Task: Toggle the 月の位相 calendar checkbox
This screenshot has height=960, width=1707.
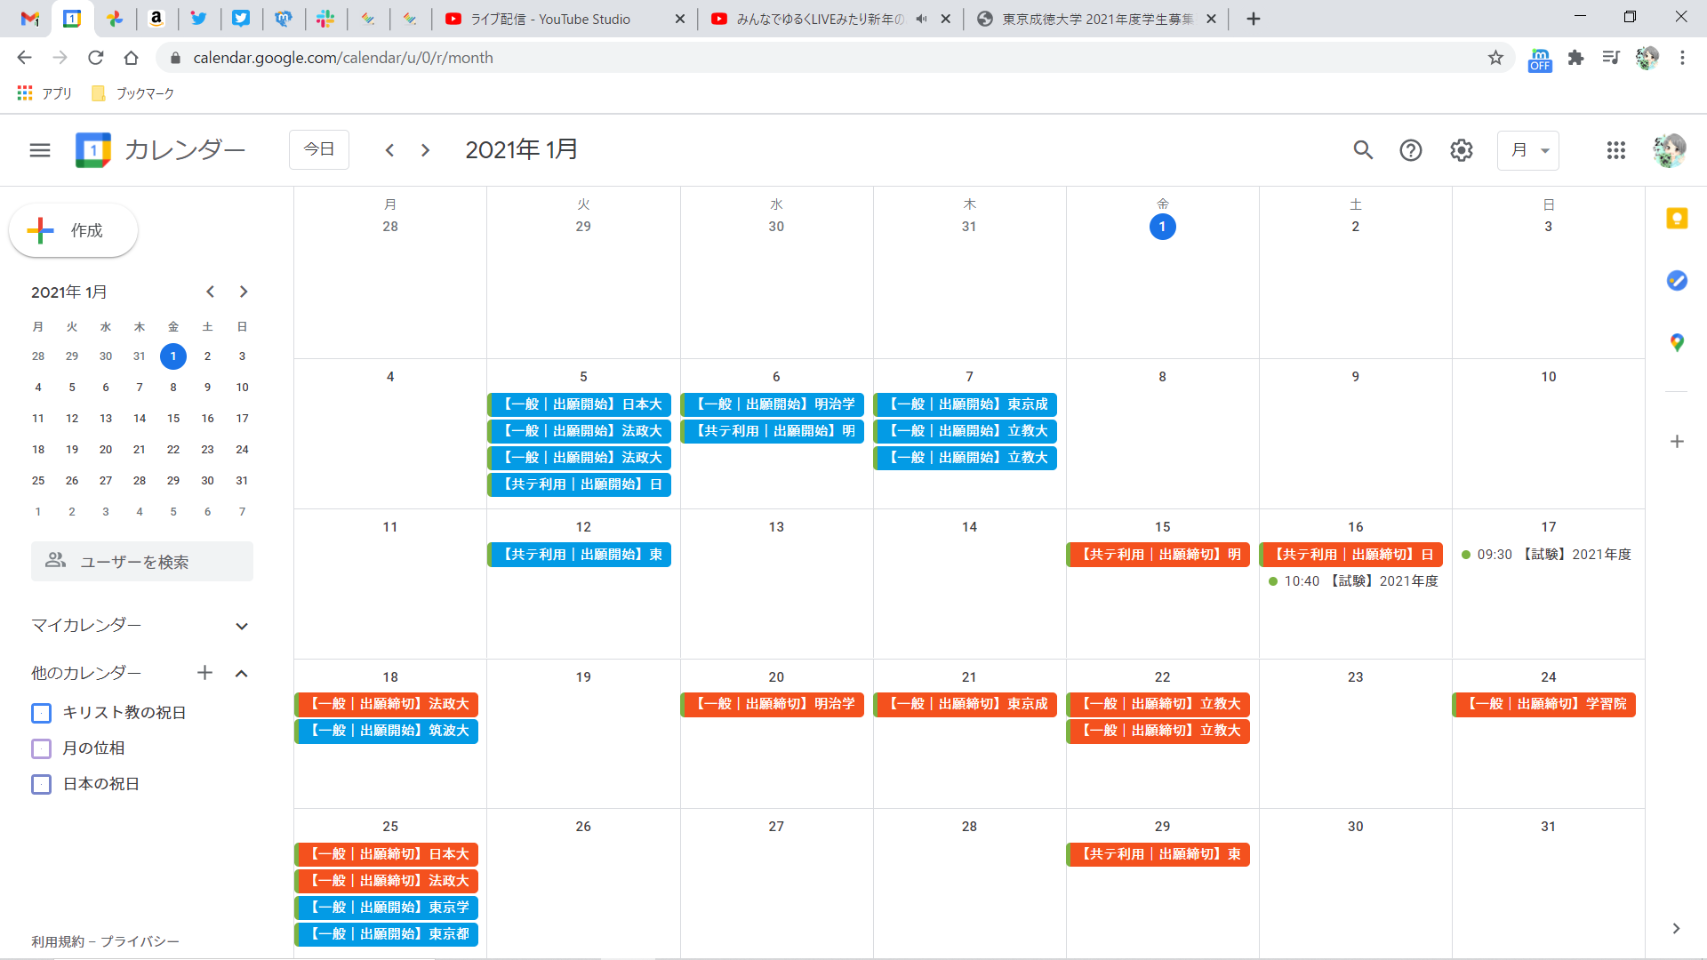Action: [x=42, y=748]
